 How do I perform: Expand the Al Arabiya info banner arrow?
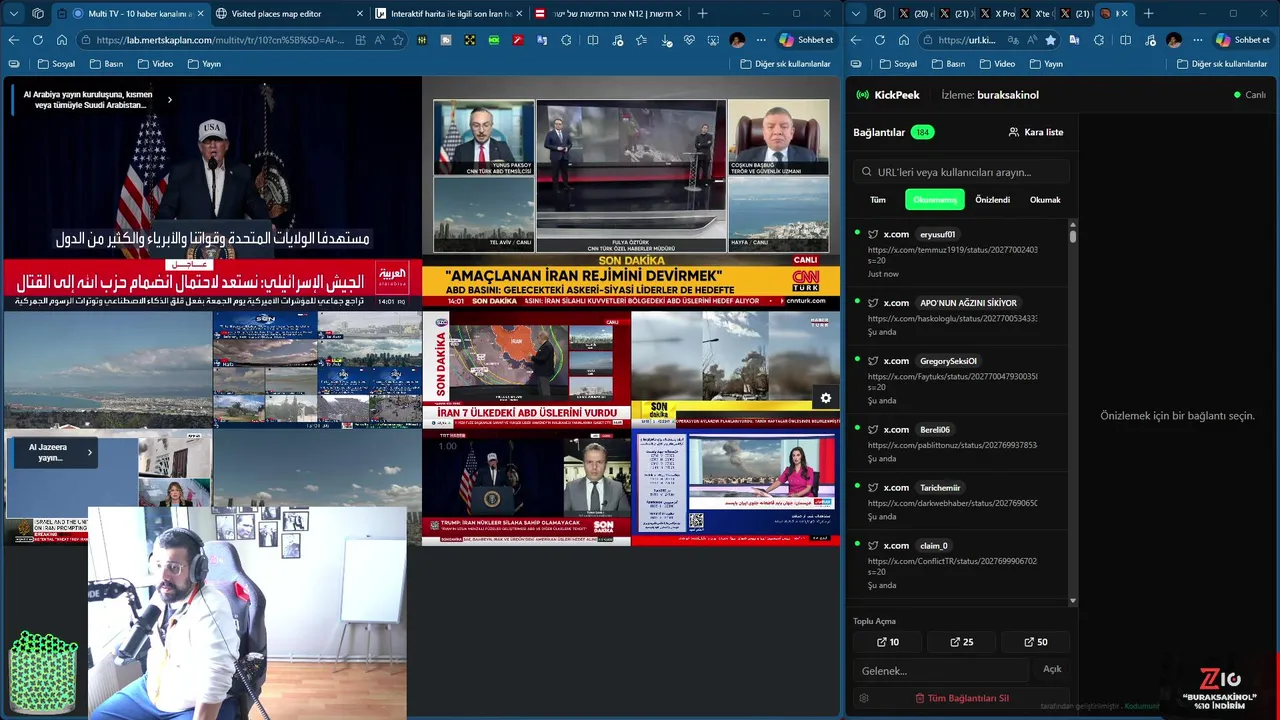point(169,99)
